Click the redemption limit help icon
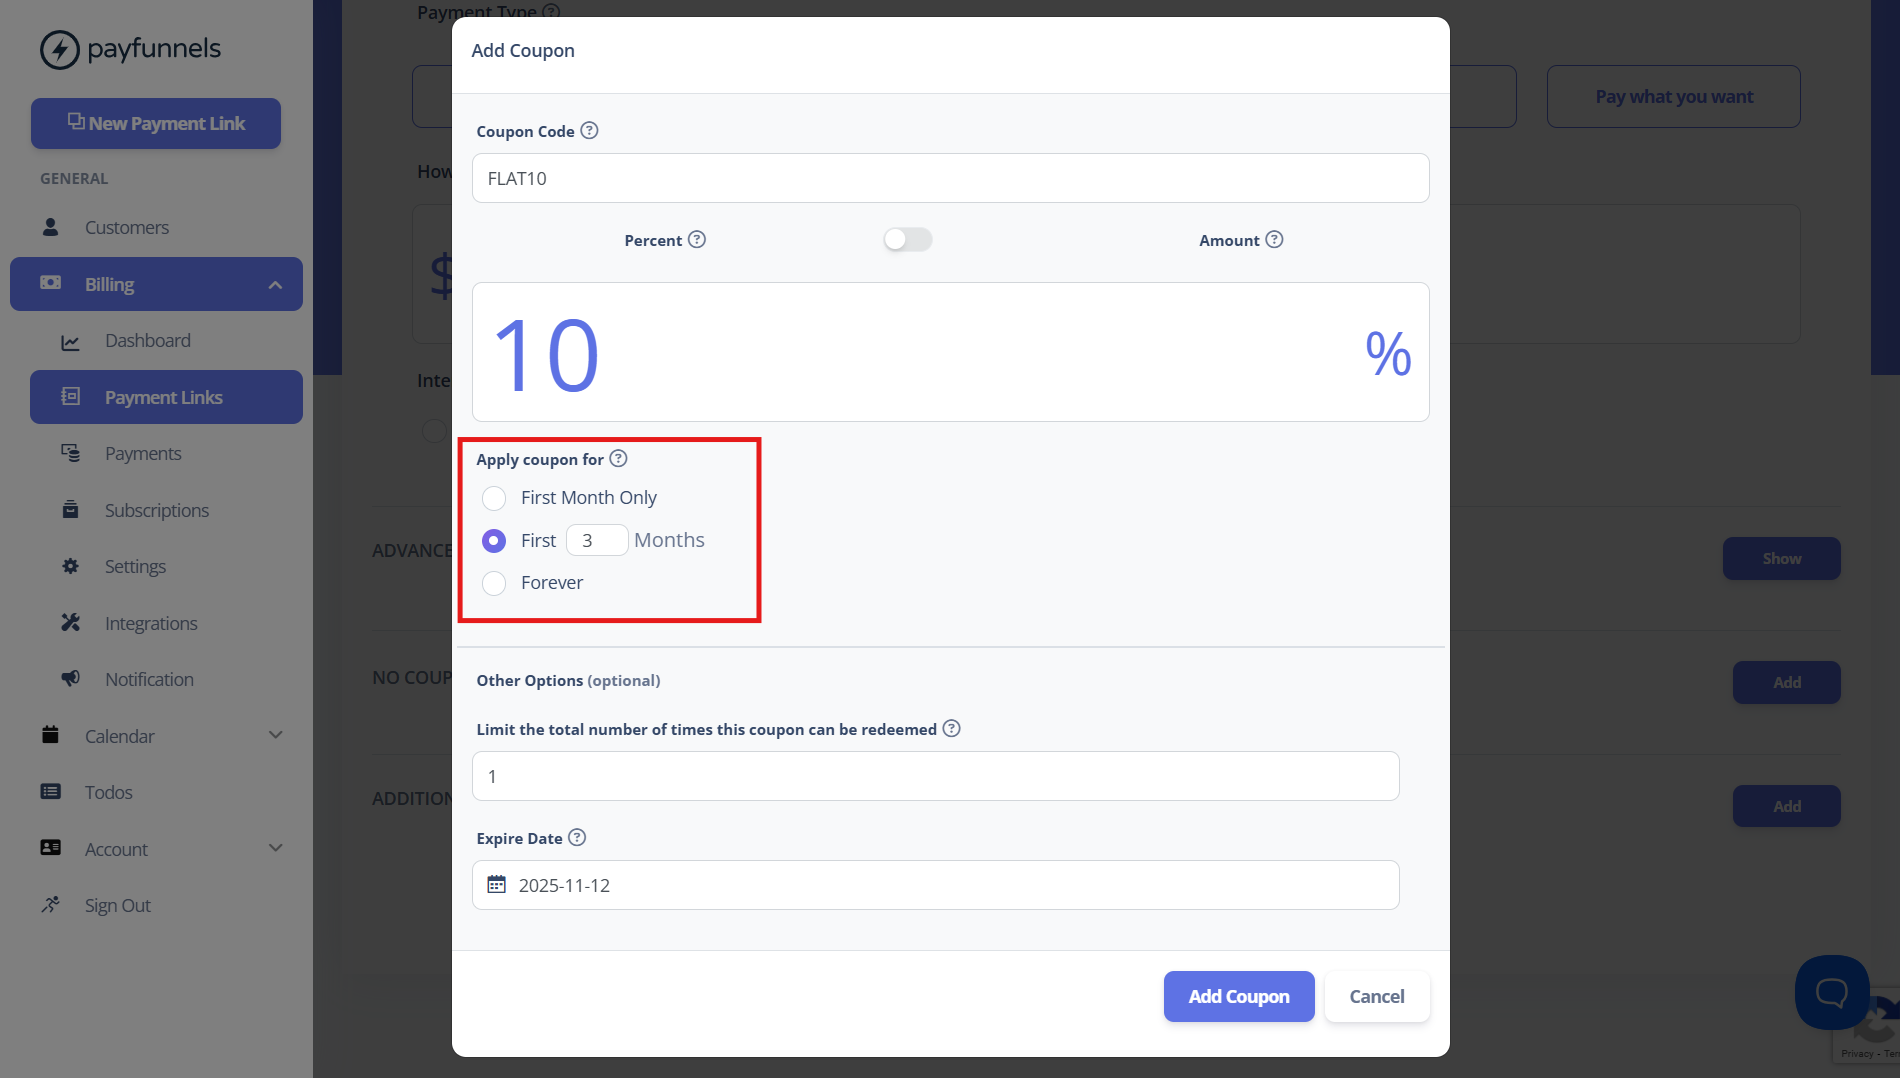The width and height of the screenshot is (1900, 1078). coord(951,728)
